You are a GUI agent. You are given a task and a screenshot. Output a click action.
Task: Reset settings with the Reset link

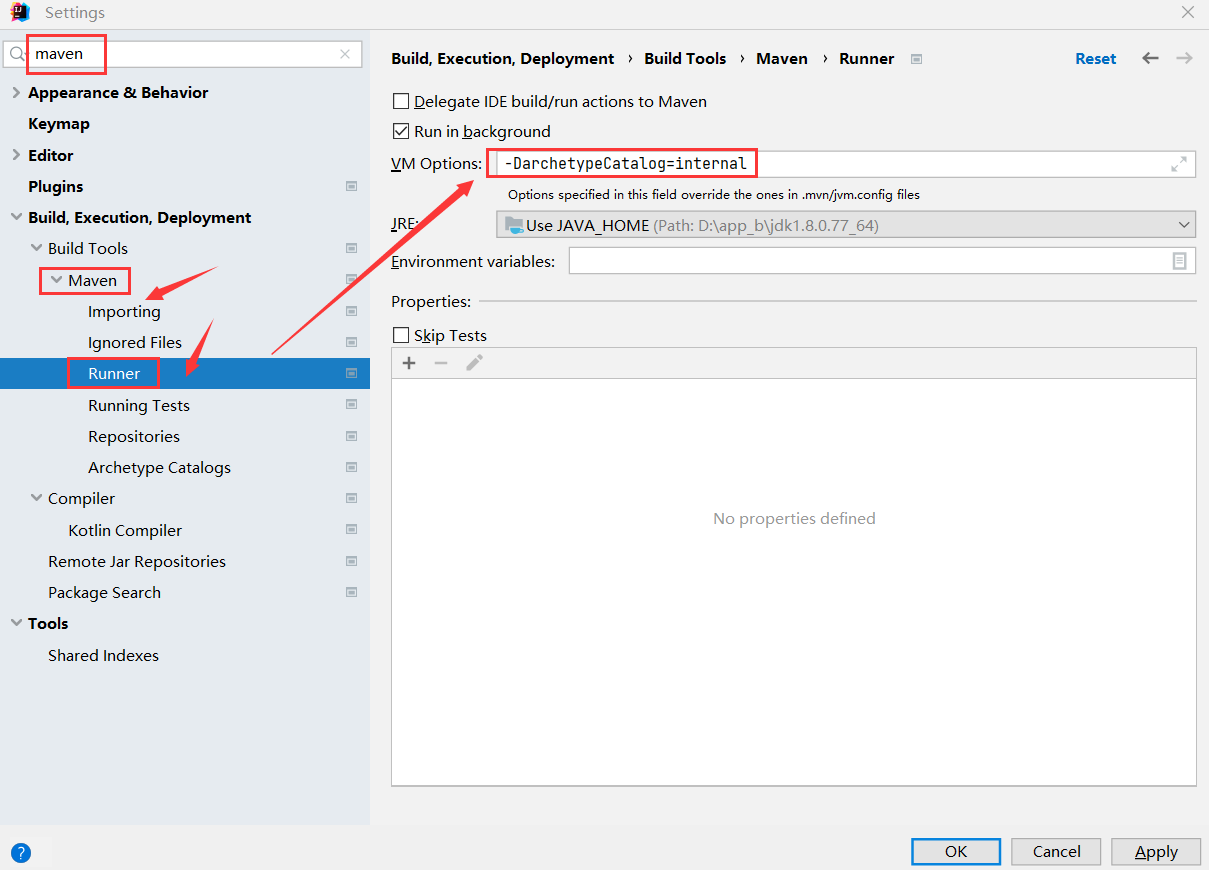(1095, 58)
